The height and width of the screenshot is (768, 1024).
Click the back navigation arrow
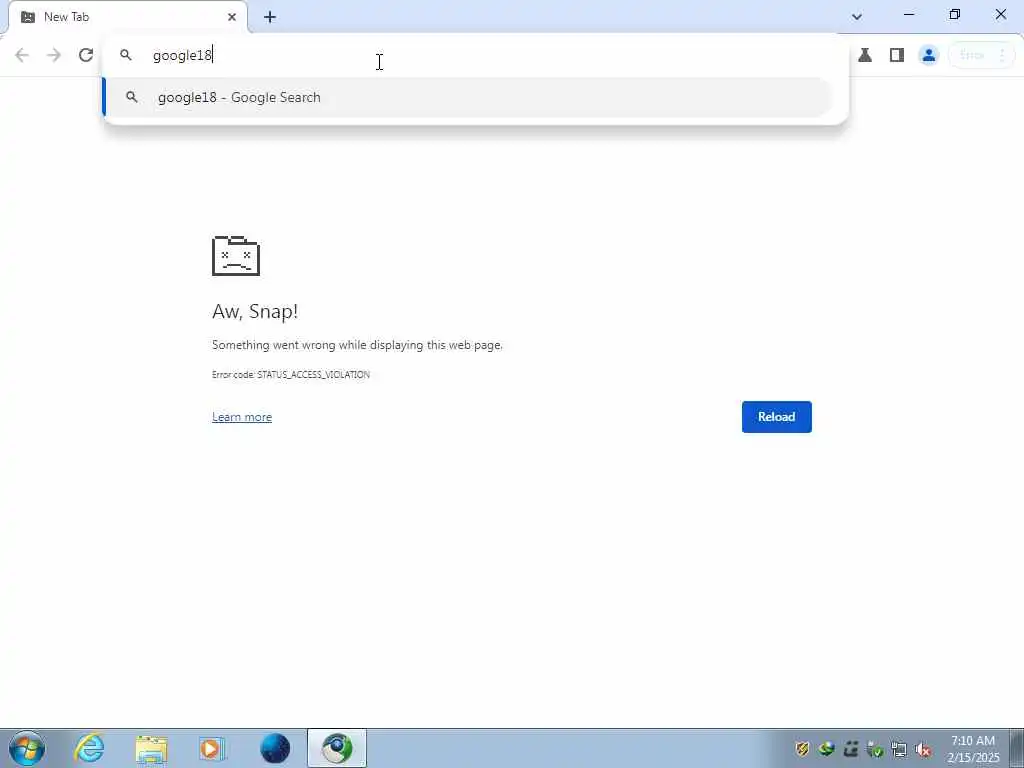click(22, 55)
